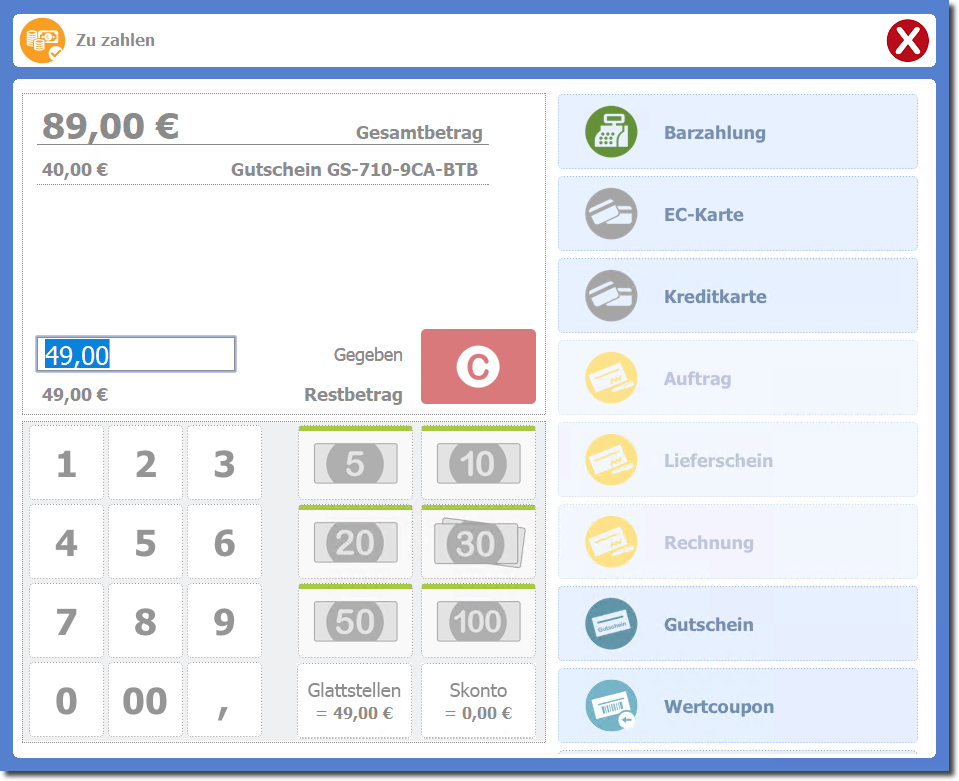The height and width of the screenshot is (781, 959).
Task: Add the 20 euro banknote
Action: click(355, 543)
